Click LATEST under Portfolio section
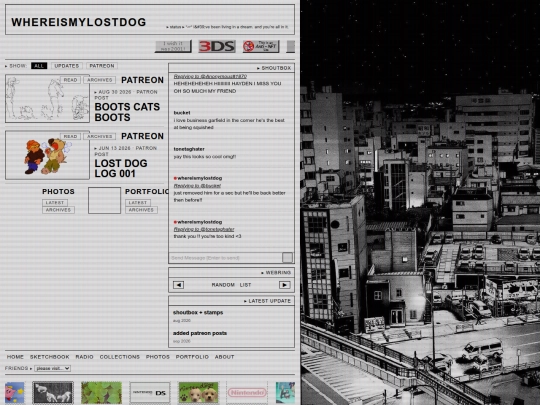Viewport: 540px width, 405px height. (138, 202)
